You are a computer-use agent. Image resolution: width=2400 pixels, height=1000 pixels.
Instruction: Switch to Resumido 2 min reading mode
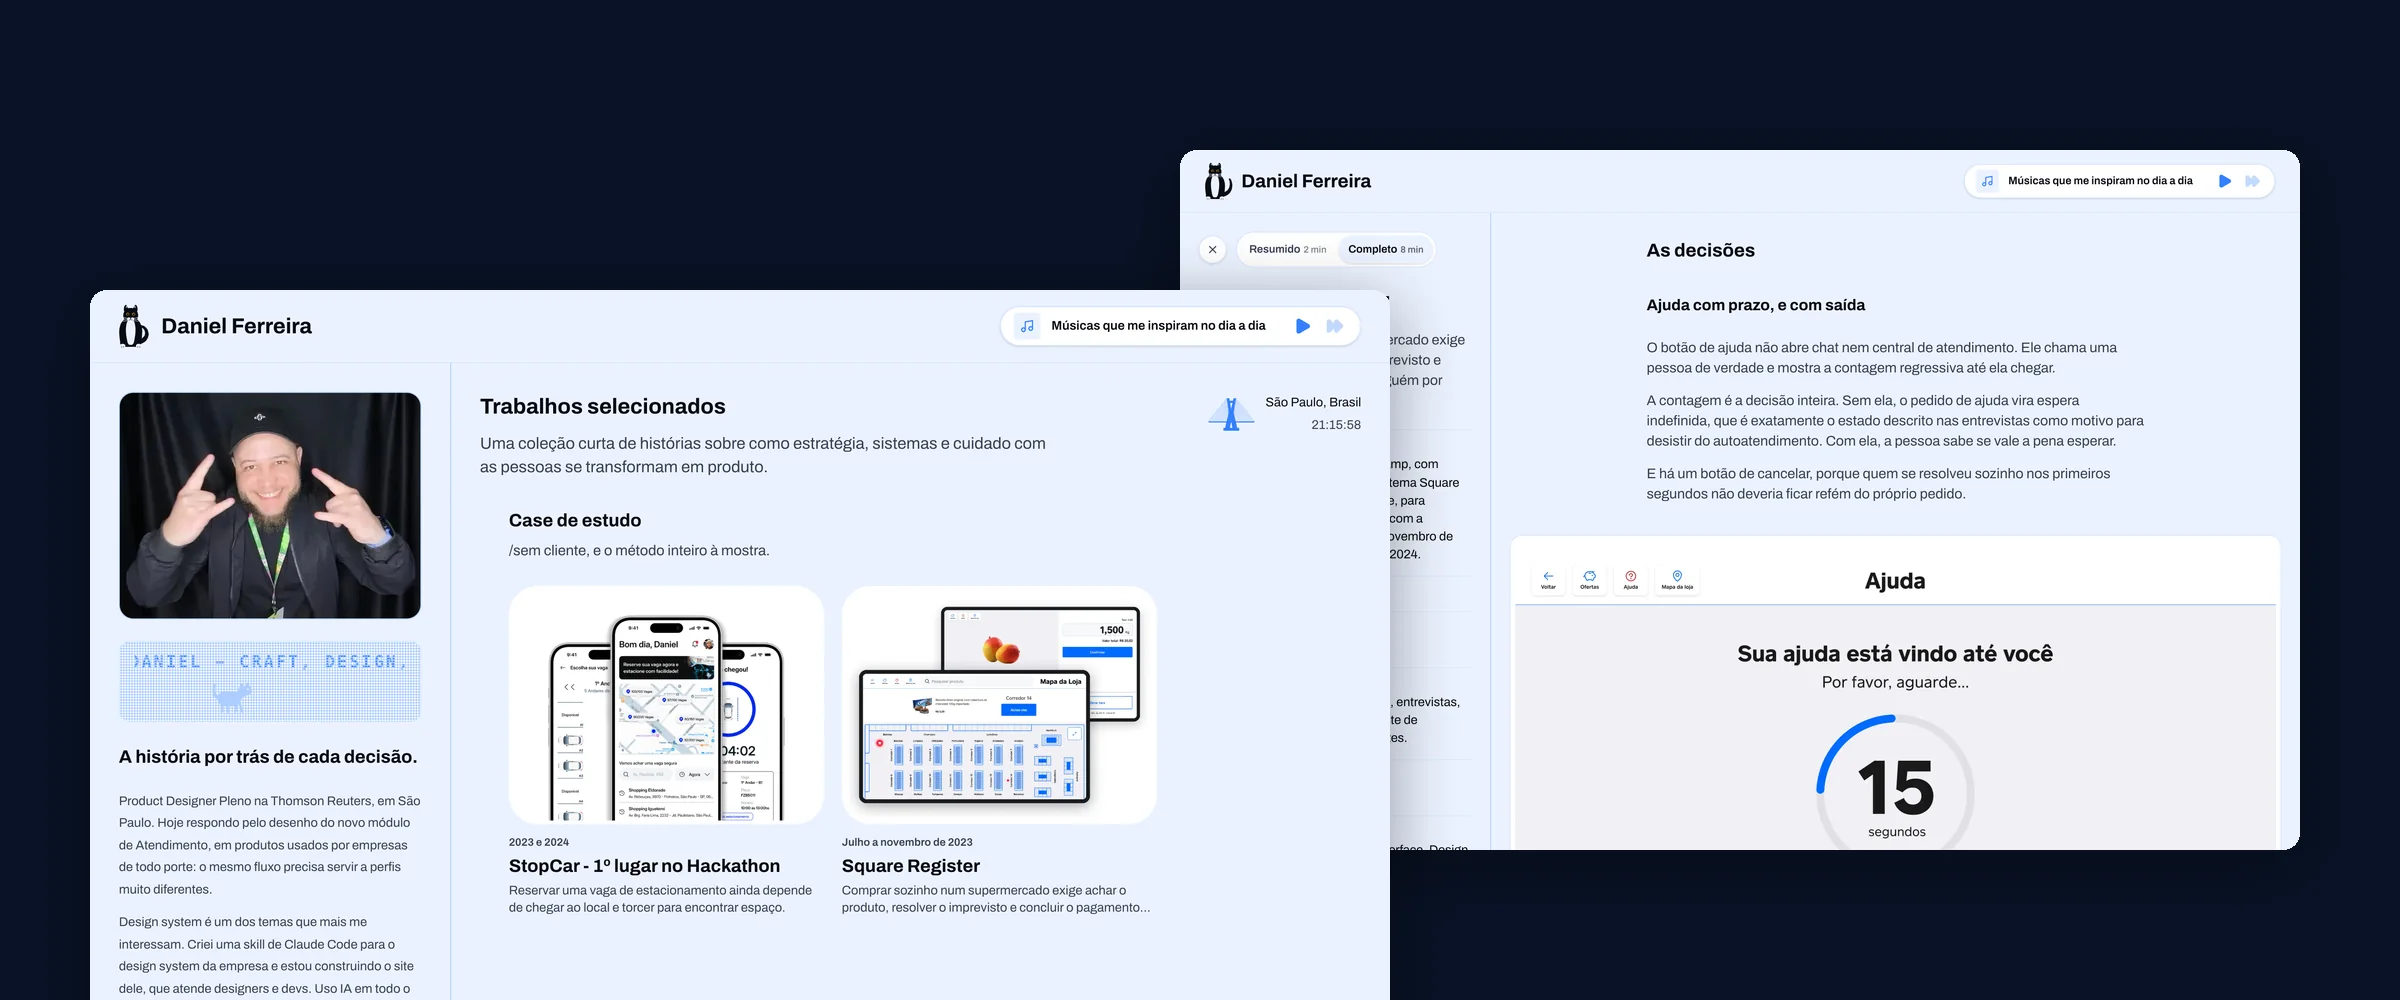[x=1287, y=249]
